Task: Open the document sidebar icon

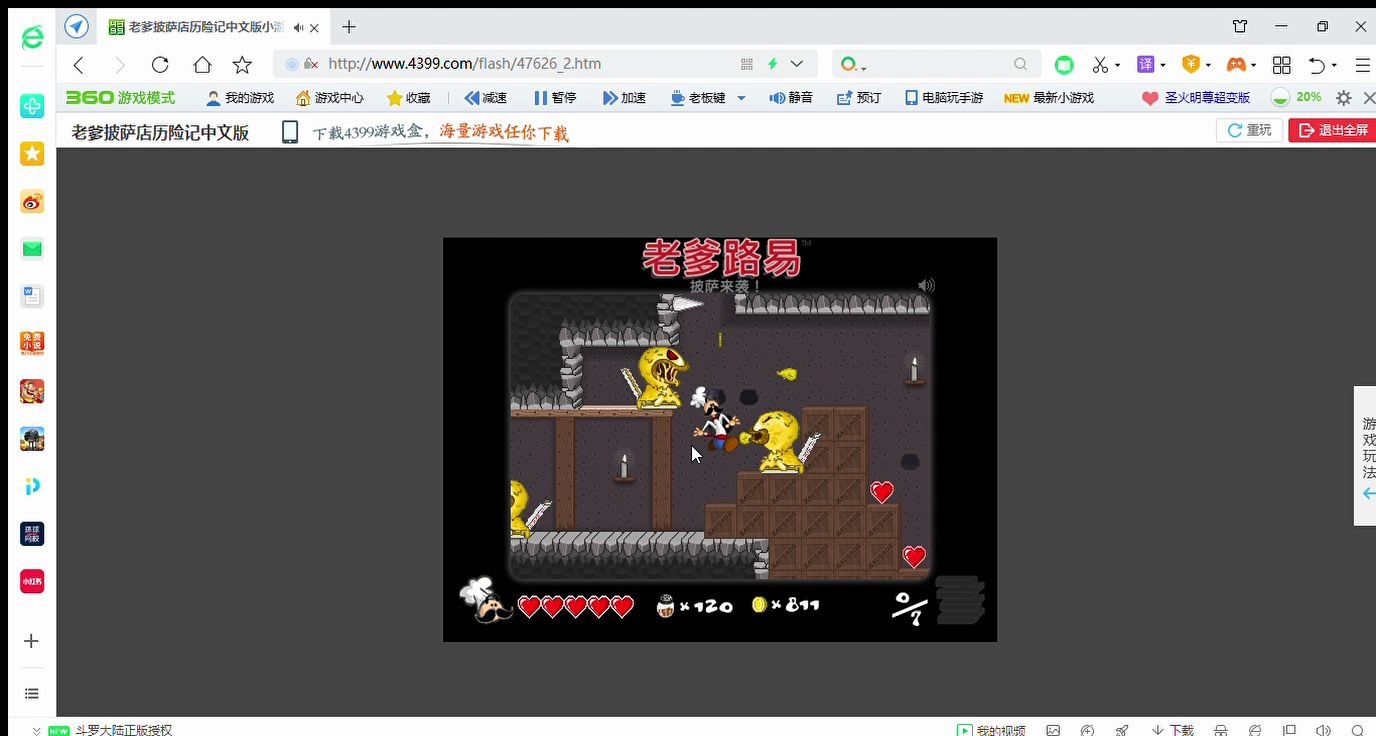Action: tap(32, 296)
